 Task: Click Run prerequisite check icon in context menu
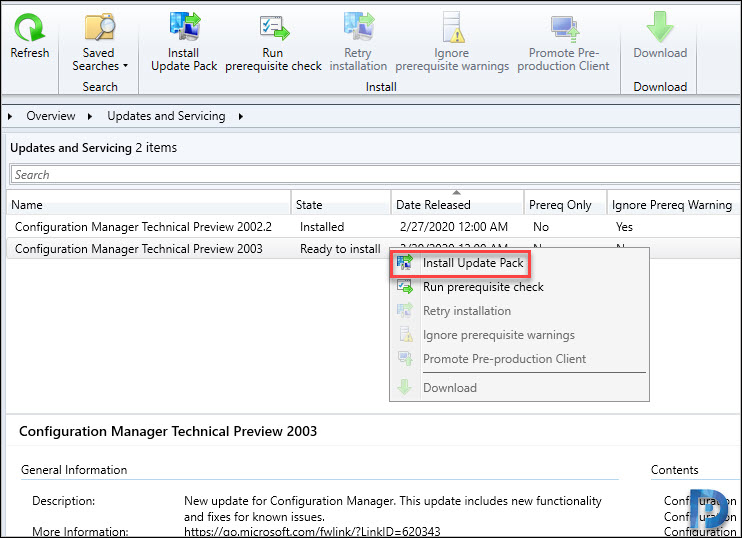point(405,287)
